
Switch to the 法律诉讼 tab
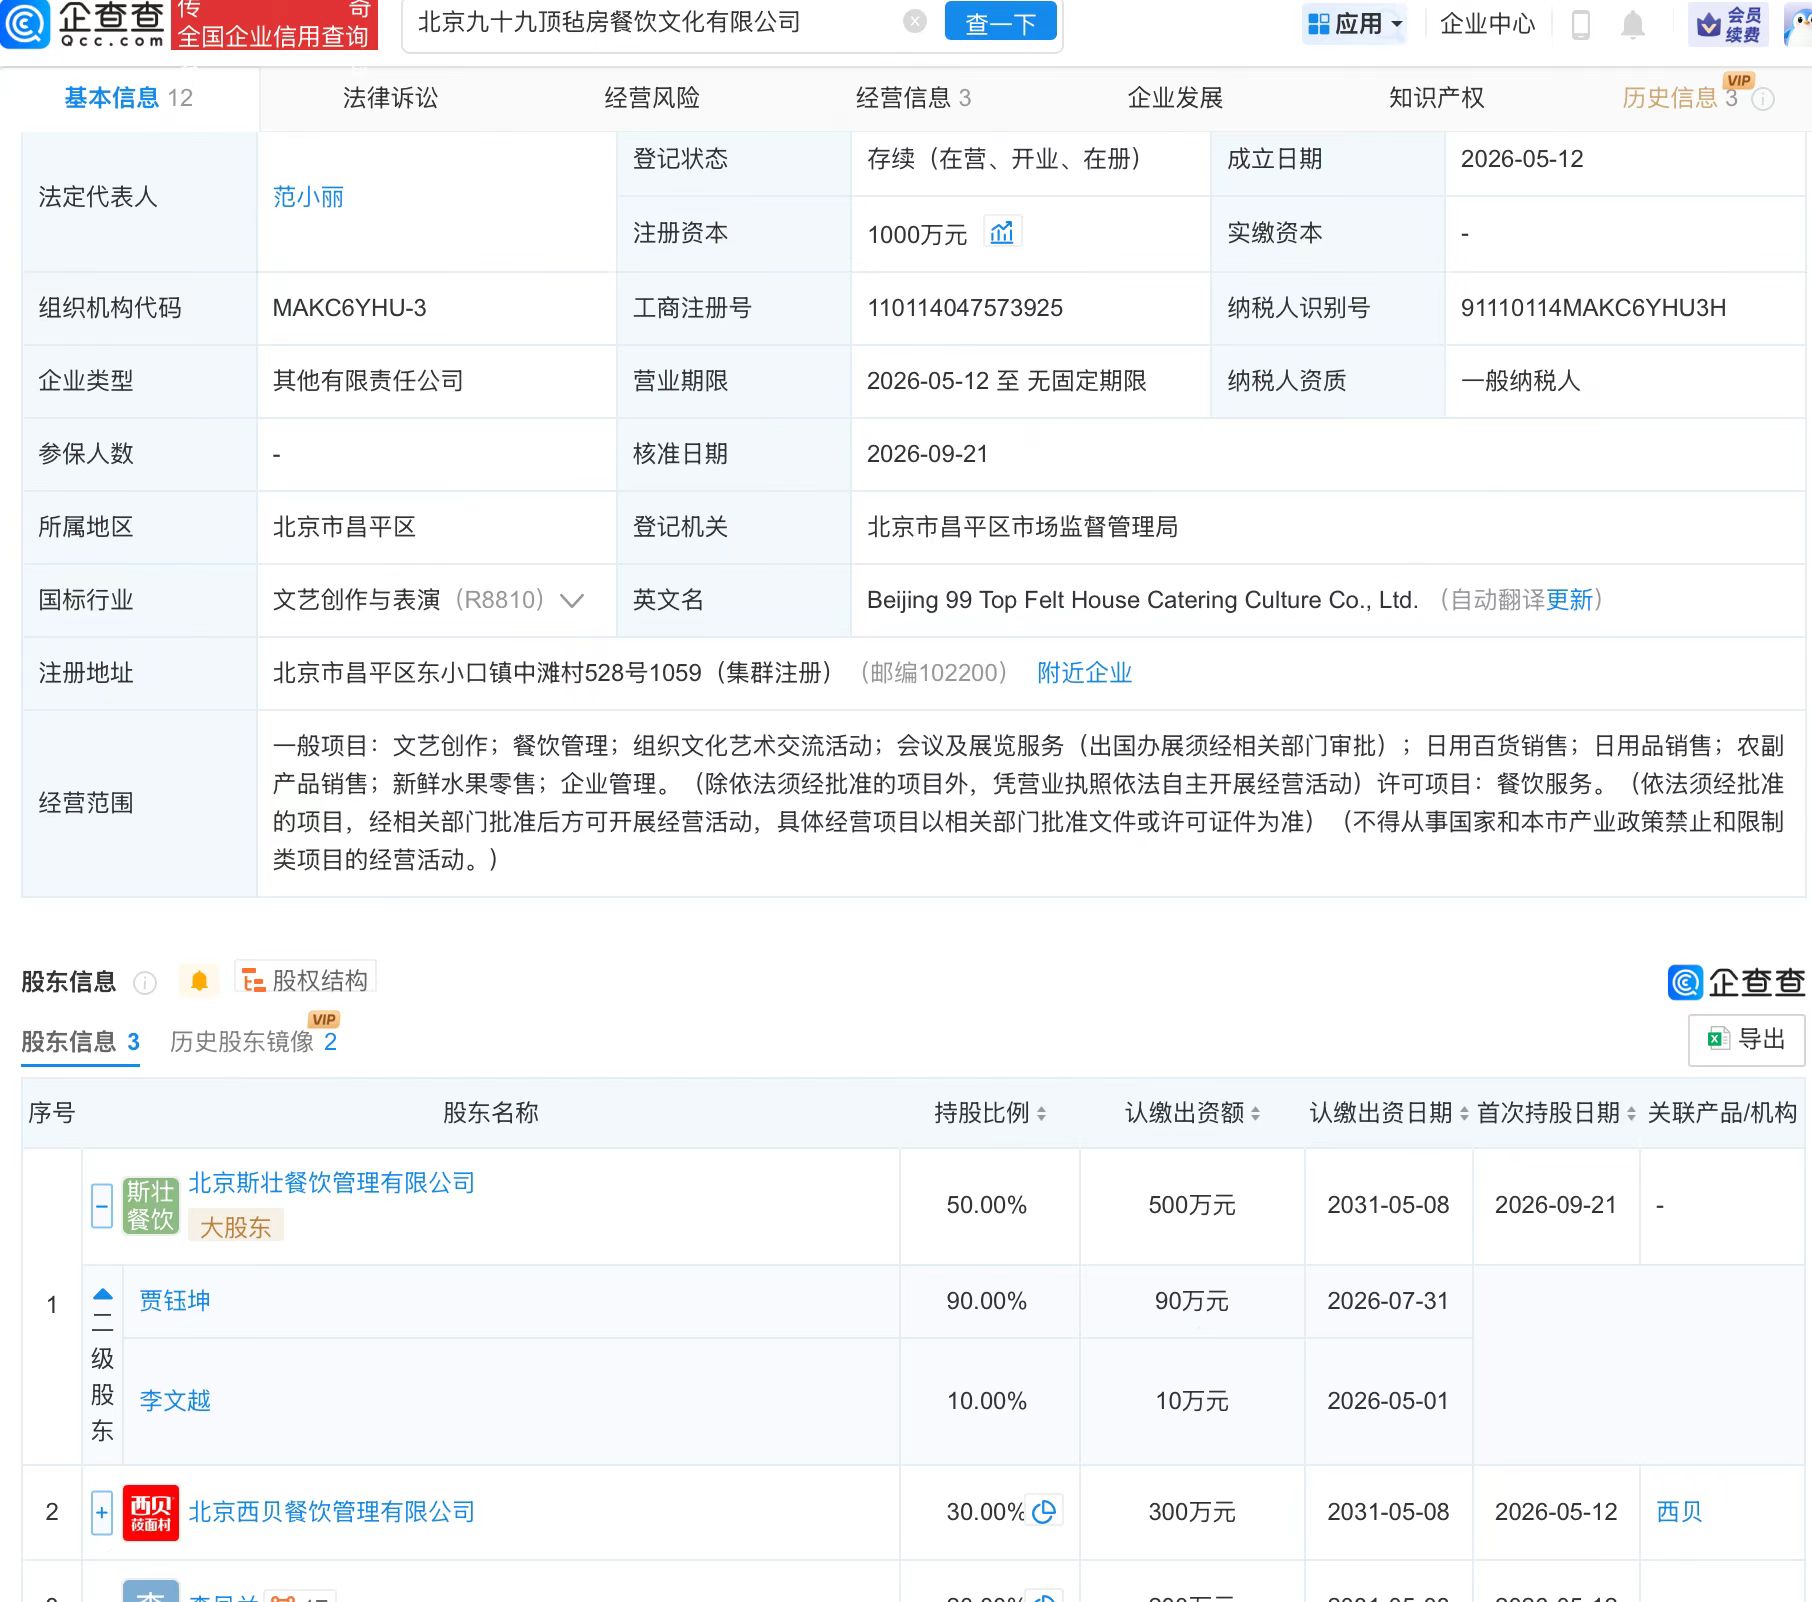coord(390,98)
